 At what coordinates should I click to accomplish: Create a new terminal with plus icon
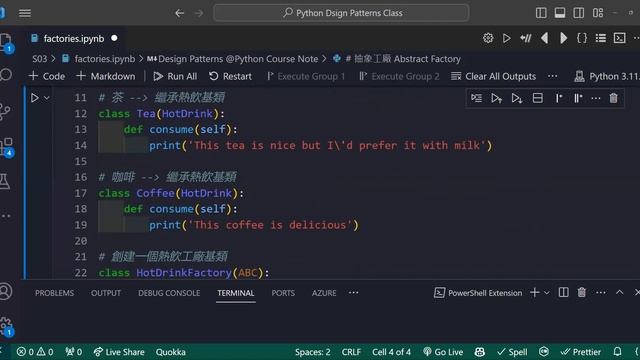[535, 292]
